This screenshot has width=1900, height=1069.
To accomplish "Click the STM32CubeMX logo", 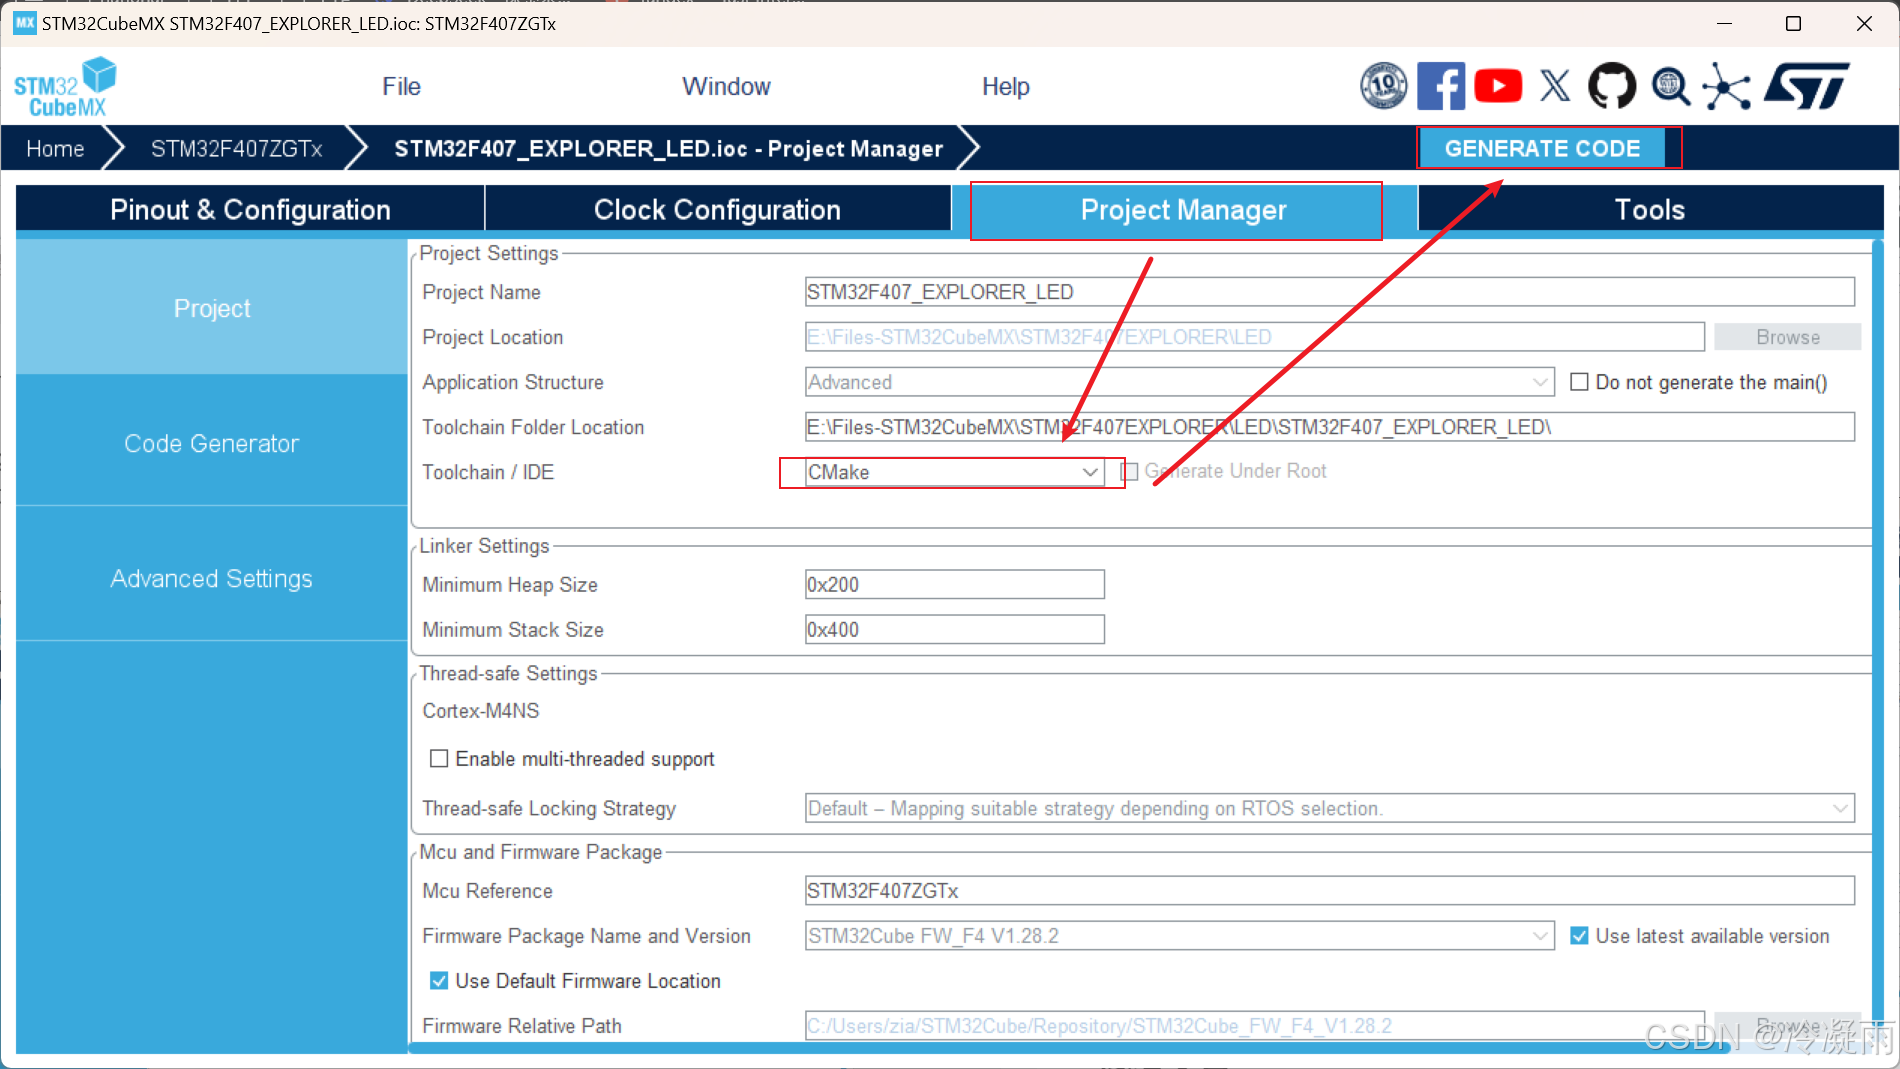I will [x=65, y=87].
